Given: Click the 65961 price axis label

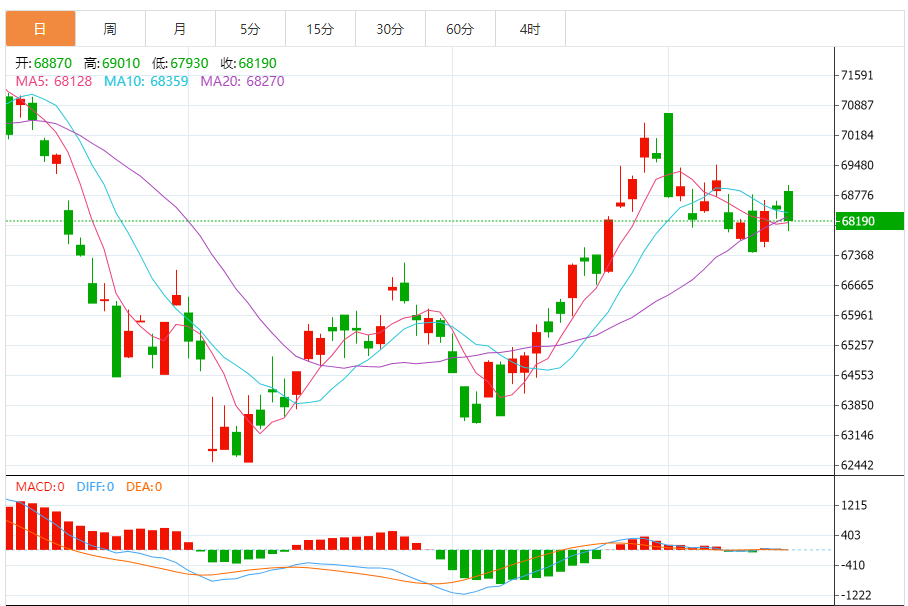Looking at the screenshot, I should point(857,315).
